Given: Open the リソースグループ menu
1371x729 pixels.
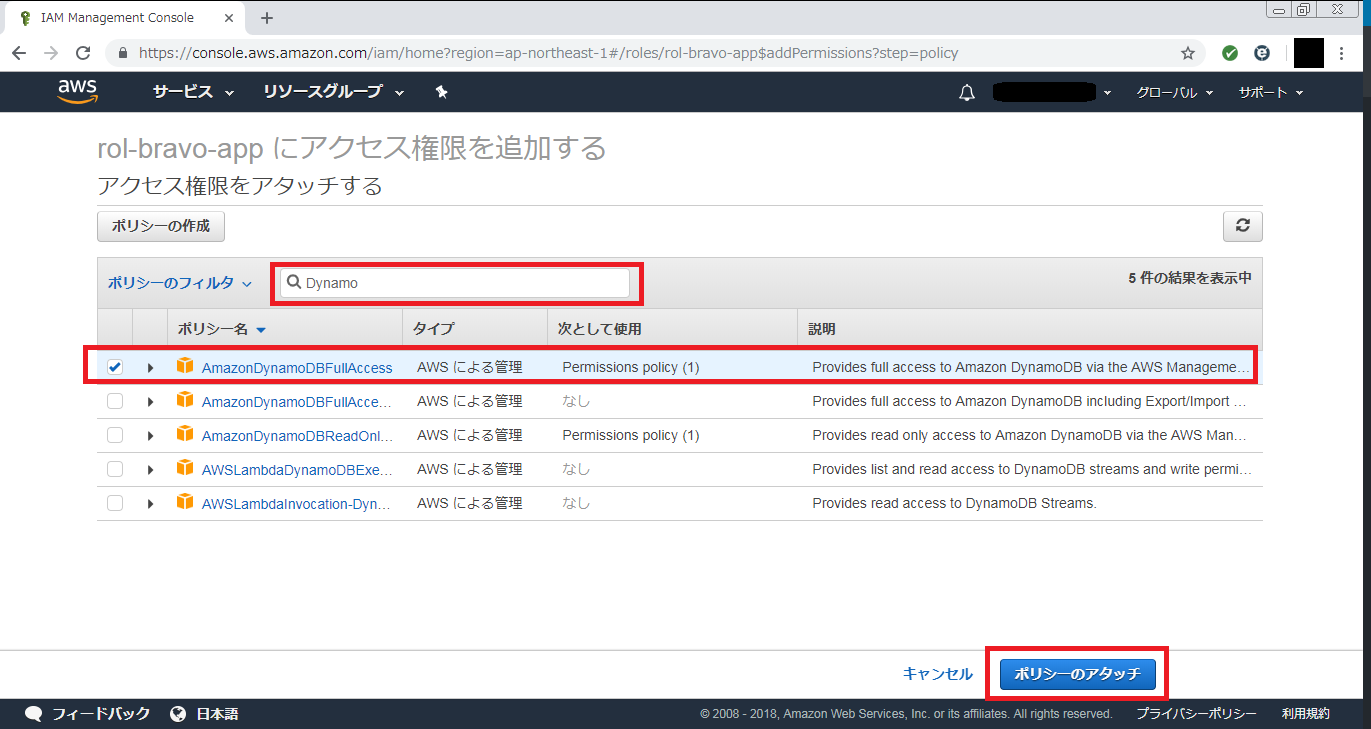Looking at the screenshot, I should 332,92.
